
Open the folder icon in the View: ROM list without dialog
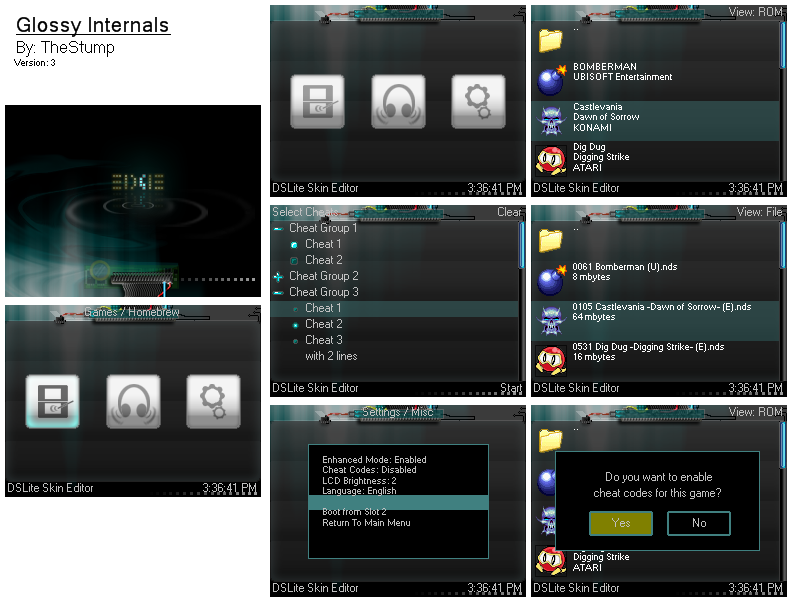[551, 40]
